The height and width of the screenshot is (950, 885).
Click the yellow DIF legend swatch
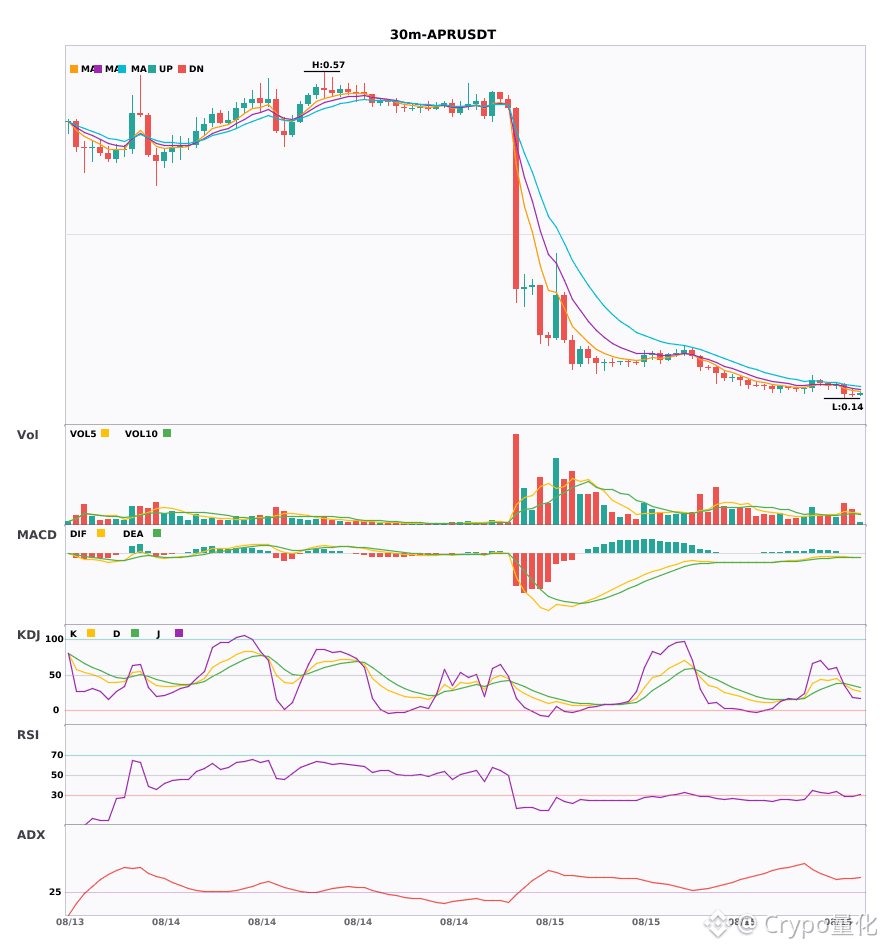[x=101, y=533]
